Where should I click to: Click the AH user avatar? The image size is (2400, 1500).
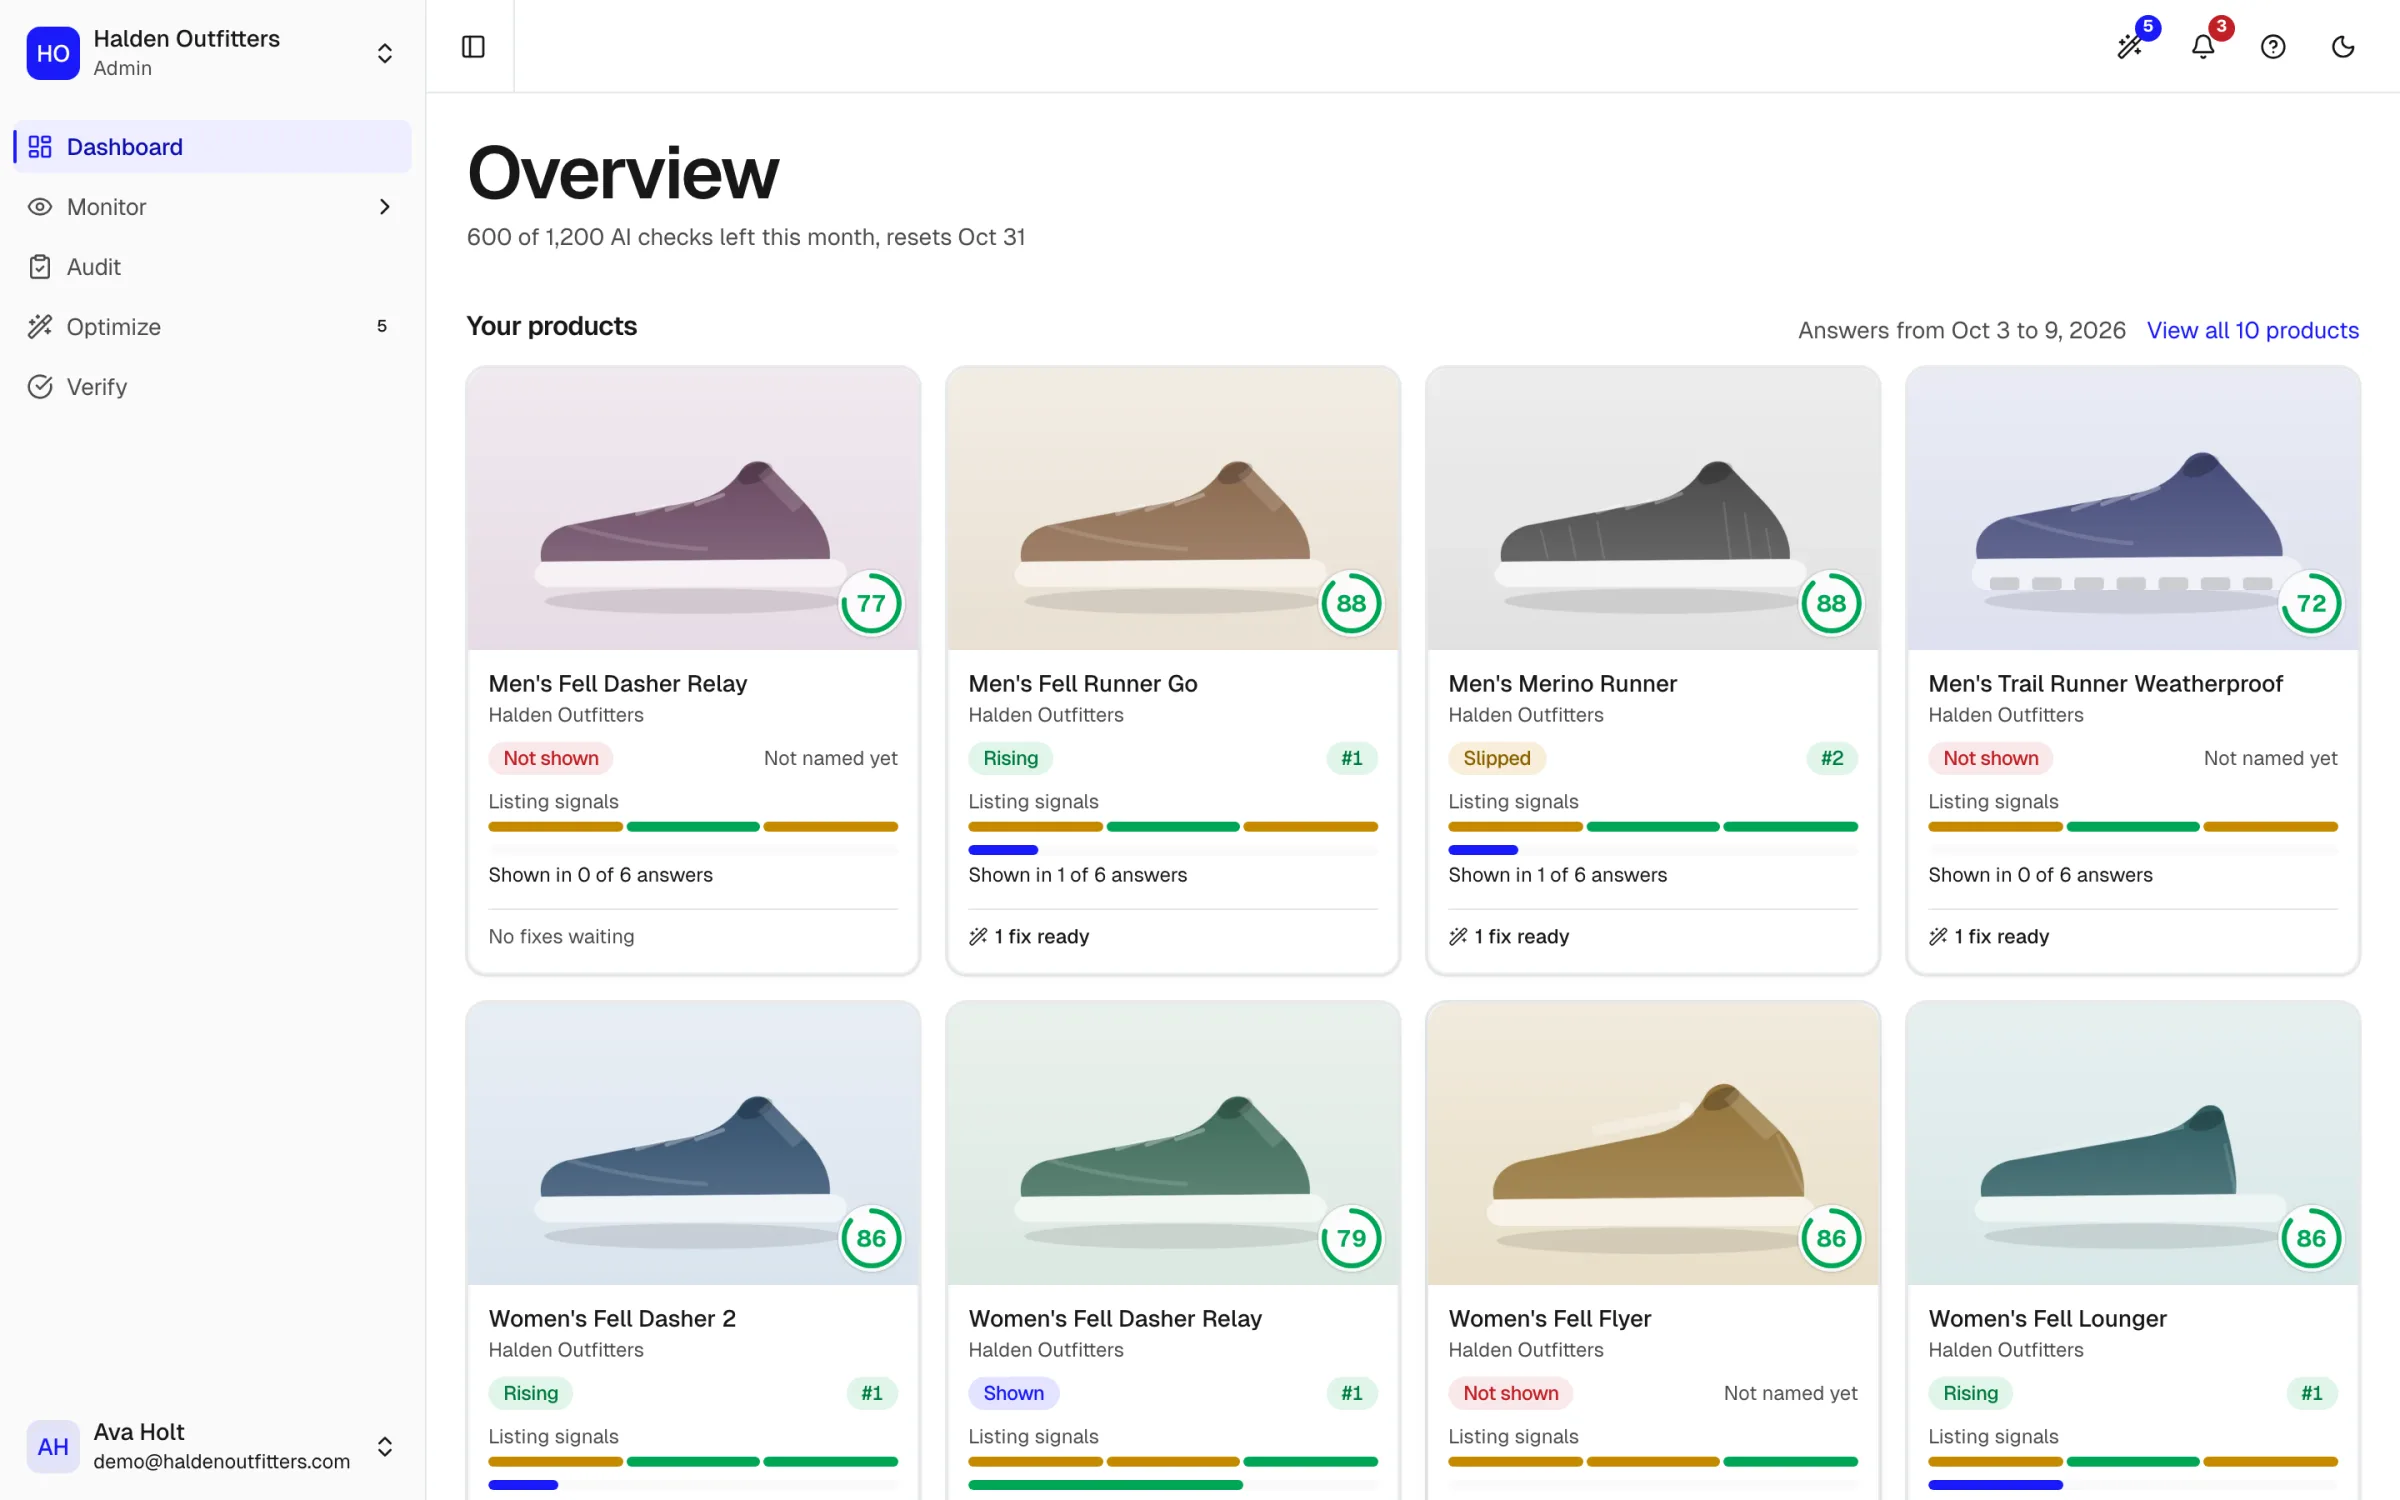53,1446
